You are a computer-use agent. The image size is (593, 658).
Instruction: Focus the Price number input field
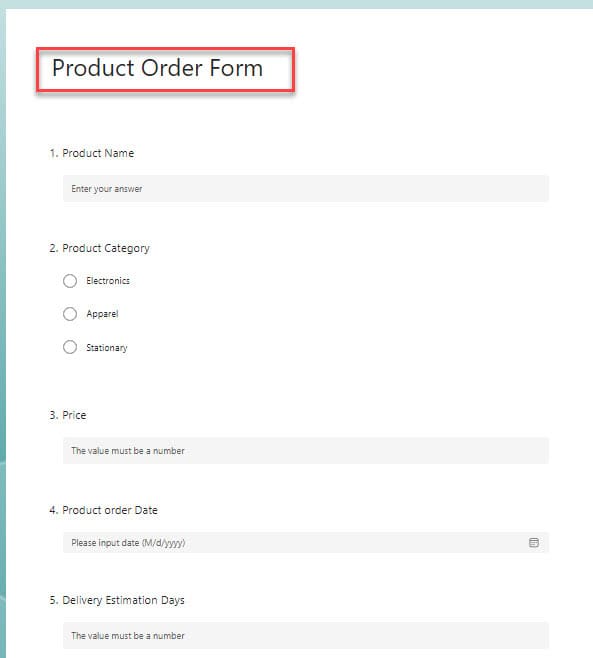(x=306, y=450)
